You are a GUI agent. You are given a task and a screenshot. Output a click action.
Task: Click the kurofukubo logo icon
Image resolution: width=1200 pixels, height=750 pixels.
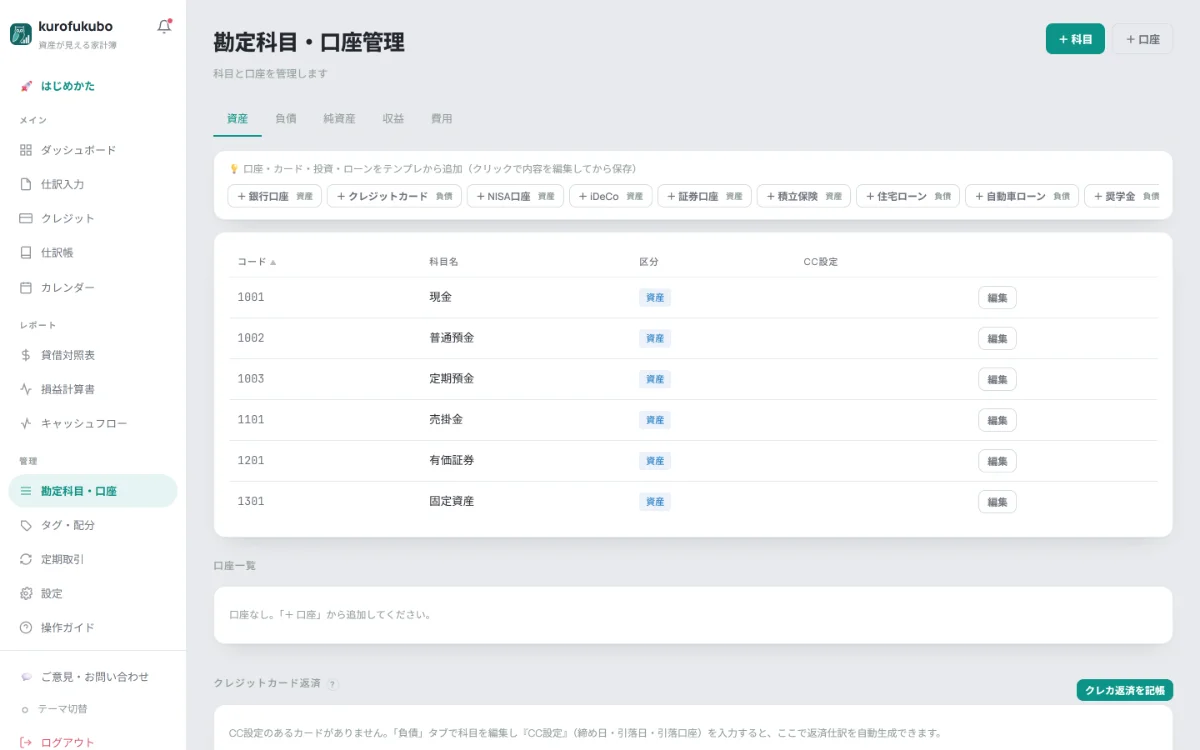point(21,34)
